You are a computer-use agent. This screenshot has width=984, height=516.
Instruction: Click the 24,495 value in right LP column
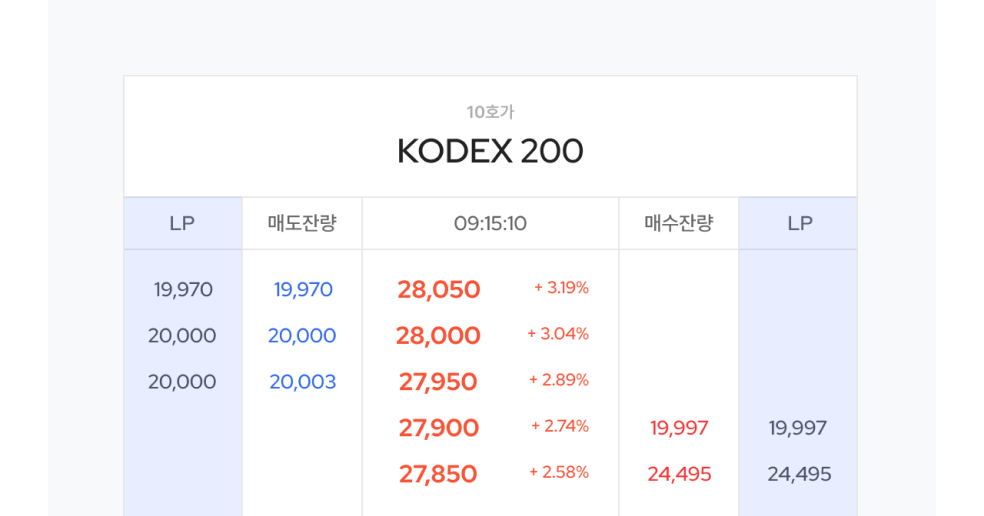click(x=799, y=474)
